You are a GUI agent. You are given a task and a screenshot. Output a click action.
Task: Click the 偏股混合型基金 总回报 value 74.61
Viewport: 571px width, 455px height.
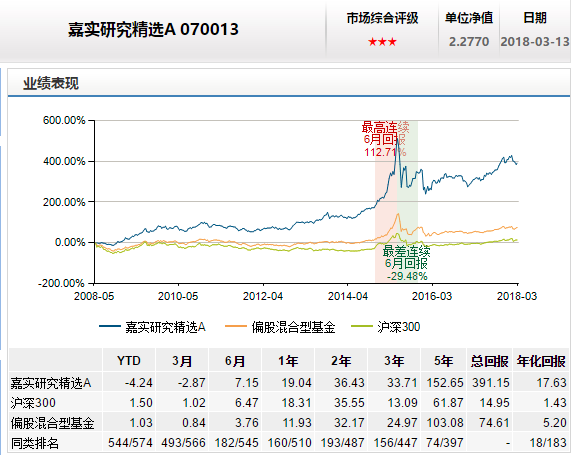click(495, 423)
